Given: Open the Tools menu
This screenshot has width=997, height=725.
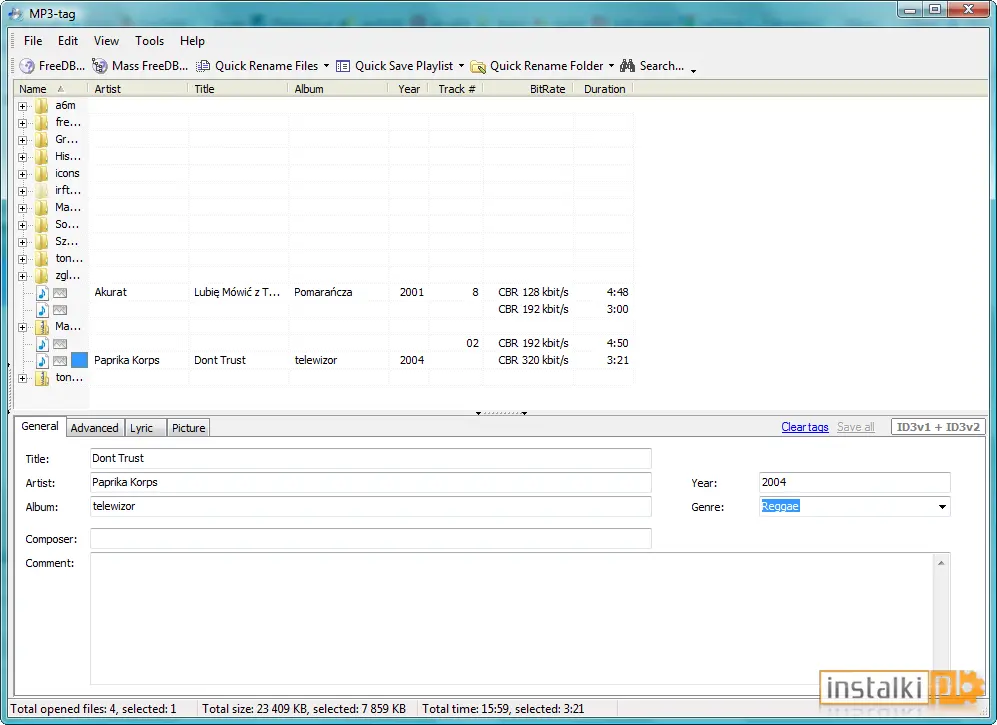Looking at the screenshot, I should click(149, 41).
